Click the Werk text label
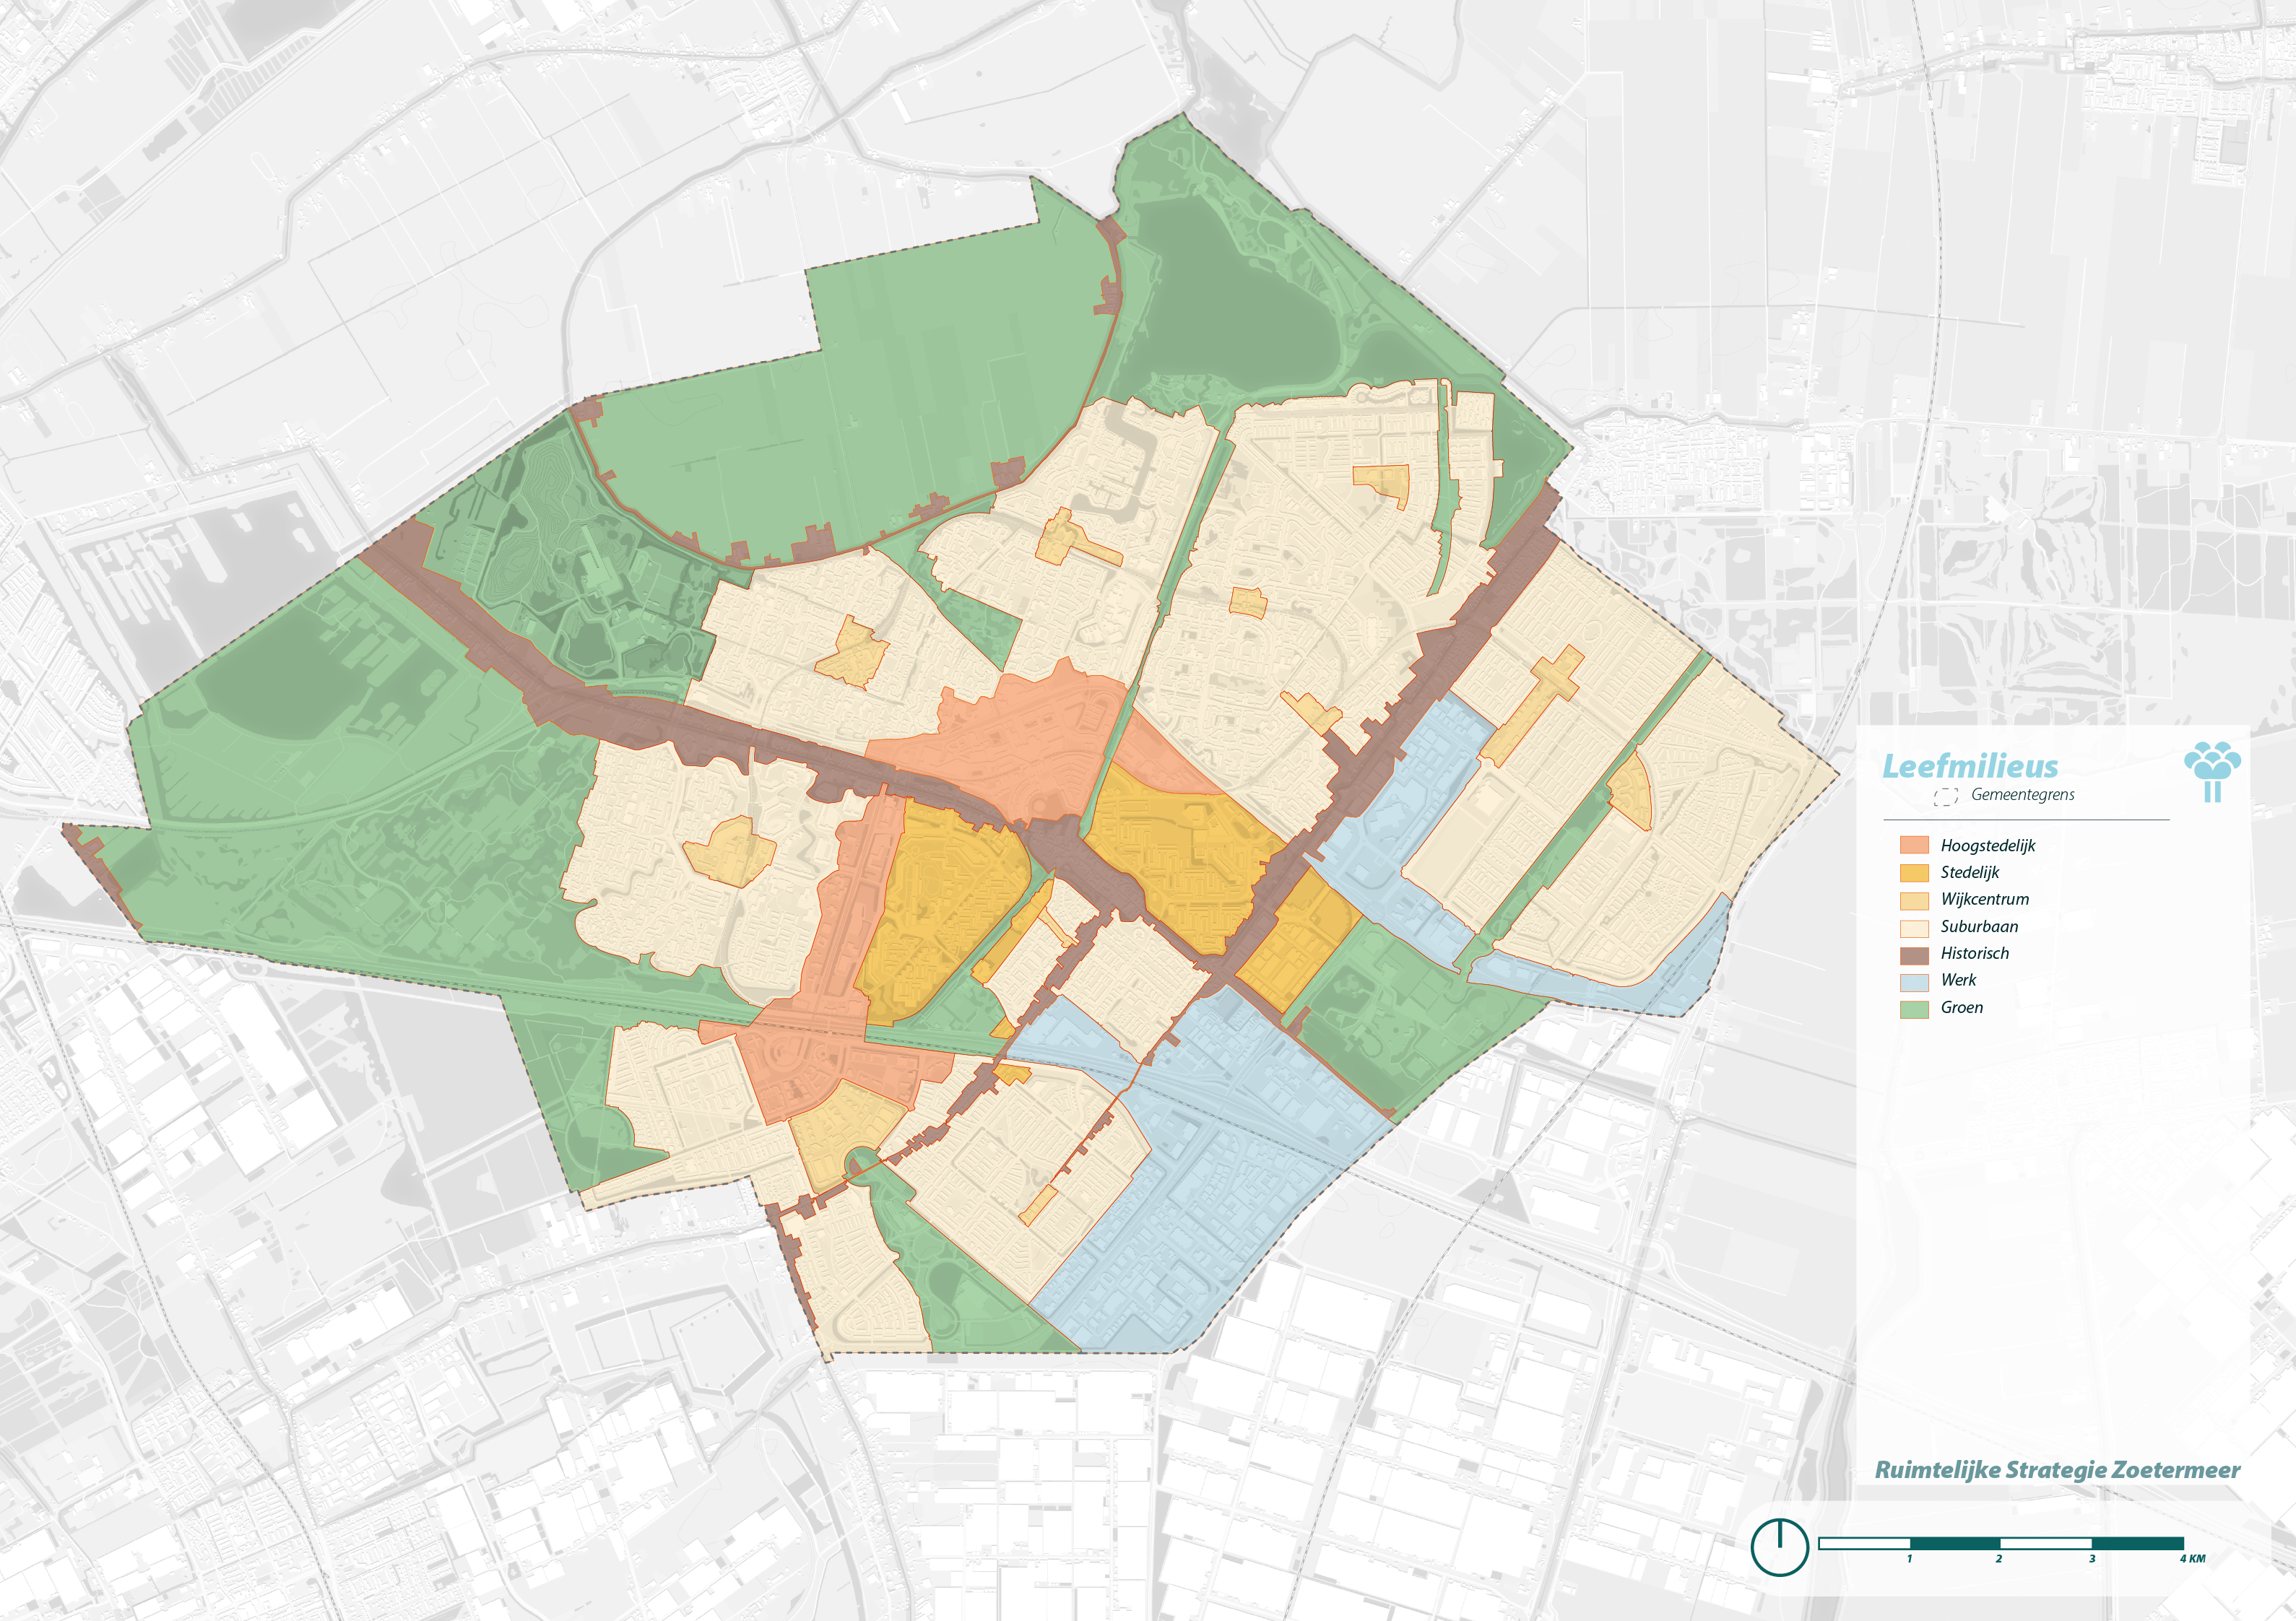Image resolution: width=2296 pixels, height=1621 pixels. (x=1958, y=980)
